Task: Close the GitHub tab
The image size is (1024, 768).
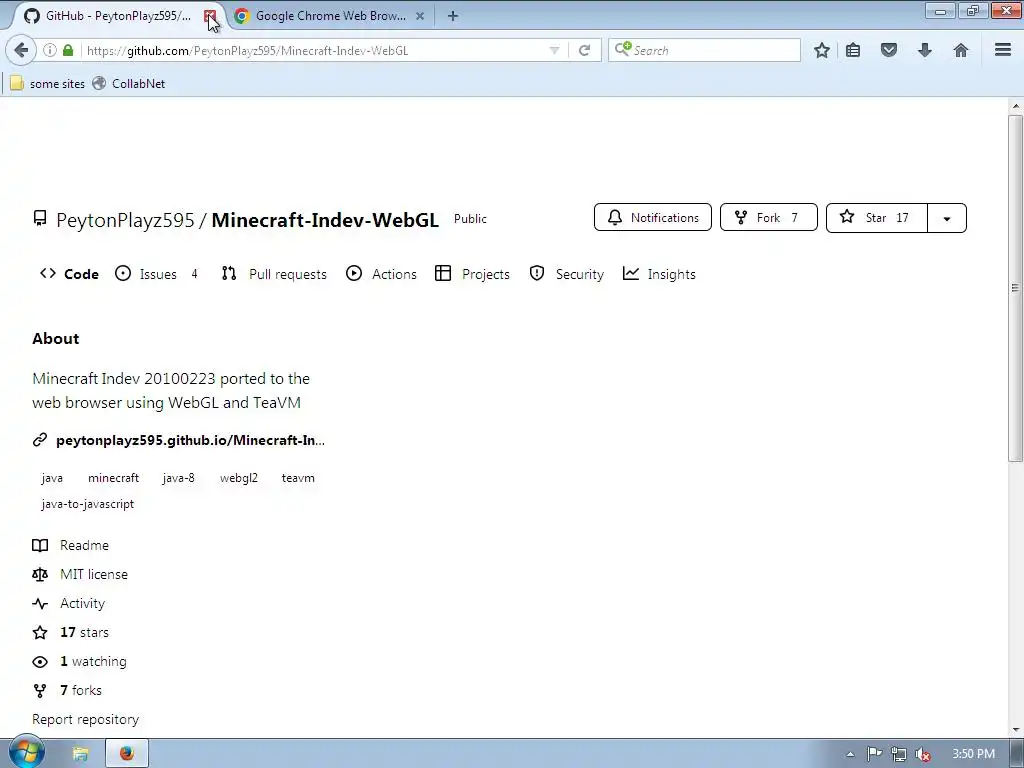Action: pos(210,16)
